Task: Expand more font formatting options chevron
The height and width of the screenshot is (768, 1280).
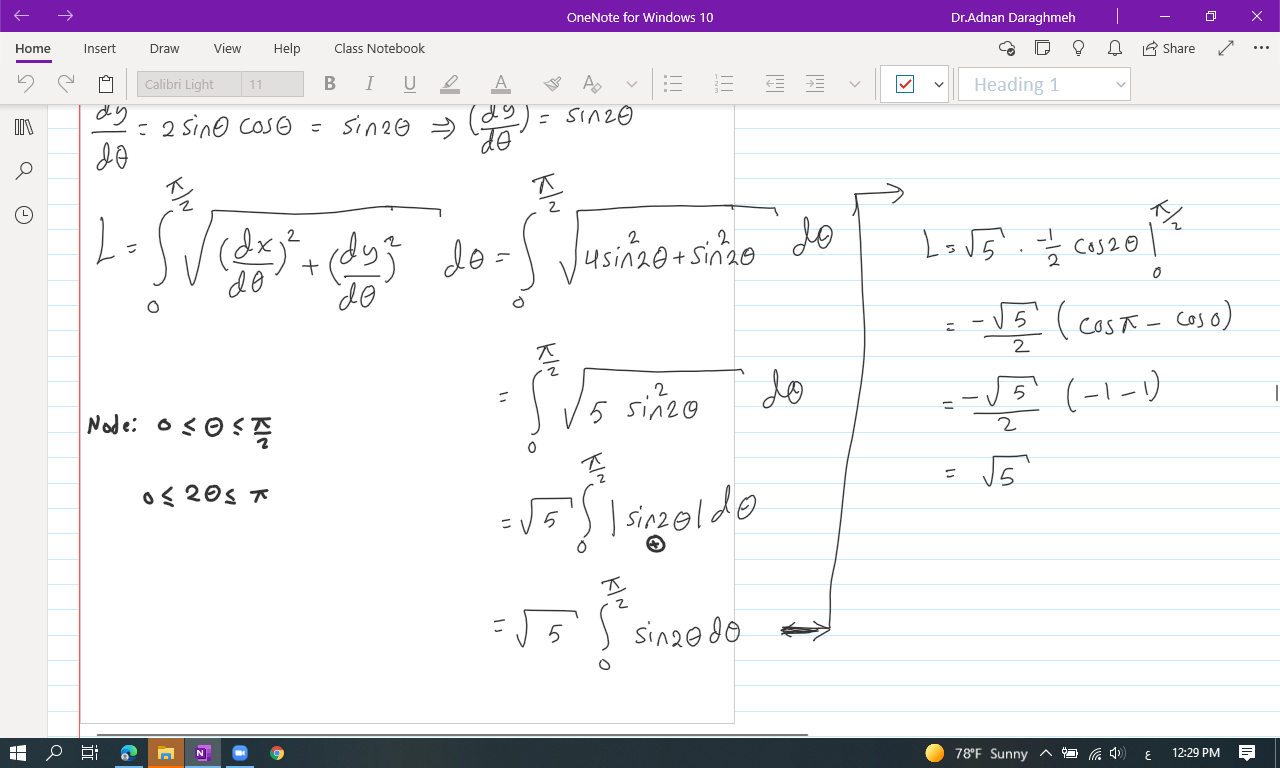Action: [631, 84]
